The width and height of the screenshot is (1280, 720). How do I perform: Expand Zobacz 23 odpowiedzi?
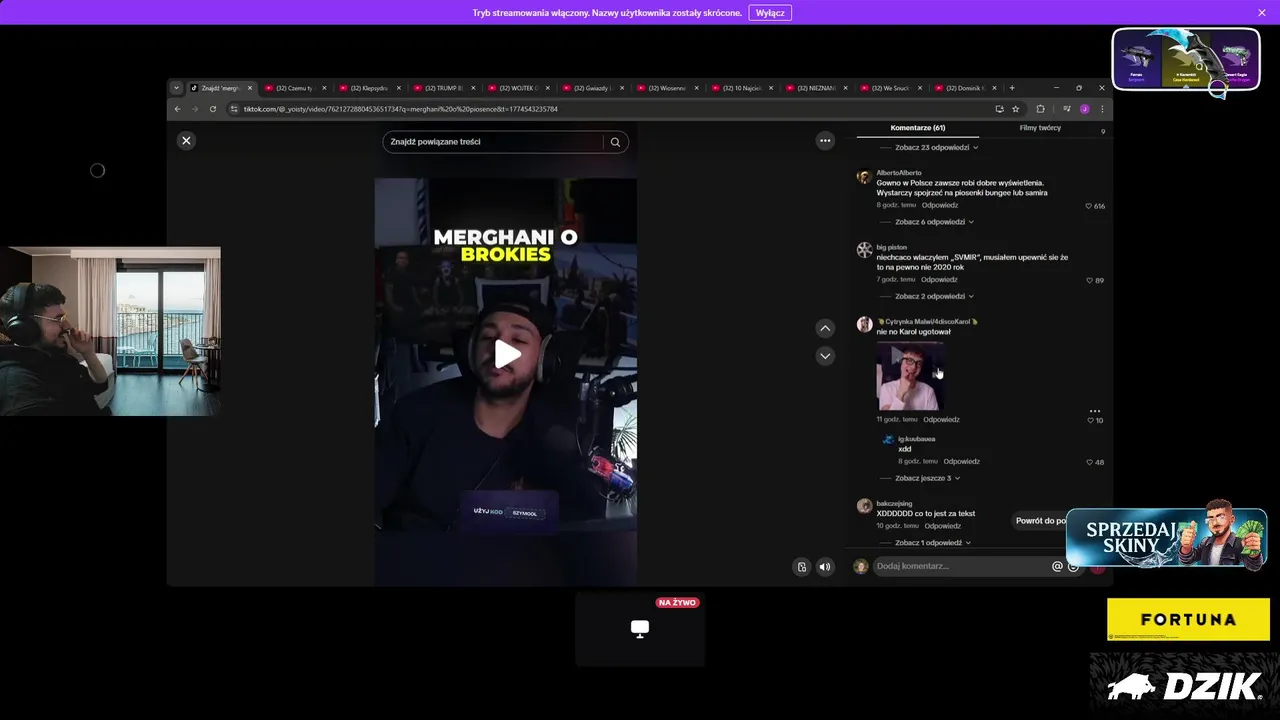pyautogui.click(x=936, y=148)
